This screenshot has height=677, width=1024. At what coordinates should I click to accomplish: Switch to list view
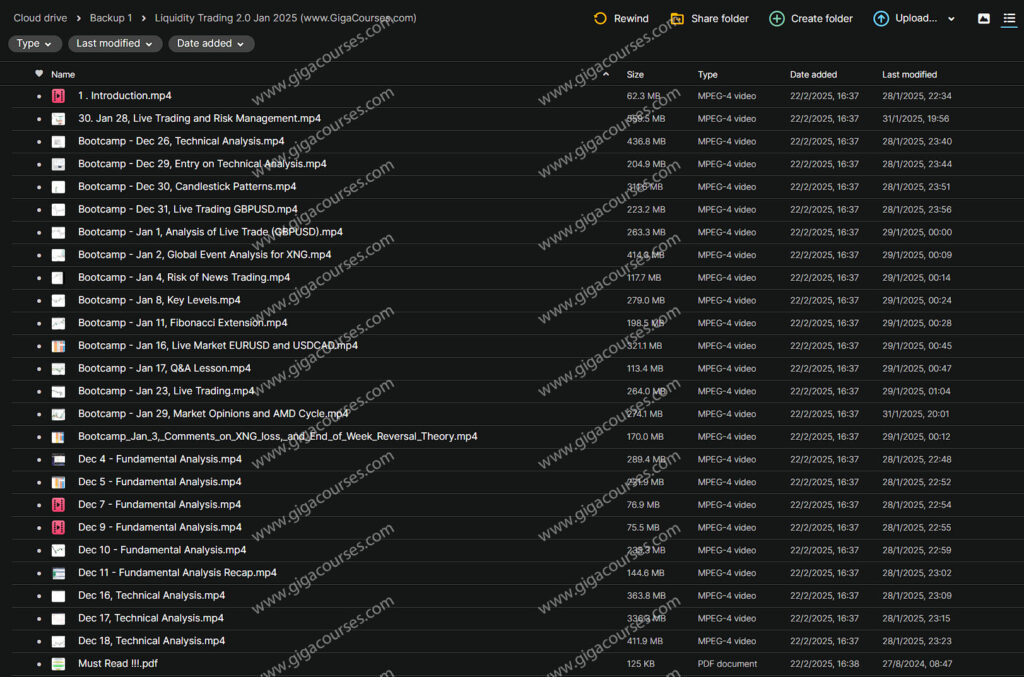click(1008, 18)
